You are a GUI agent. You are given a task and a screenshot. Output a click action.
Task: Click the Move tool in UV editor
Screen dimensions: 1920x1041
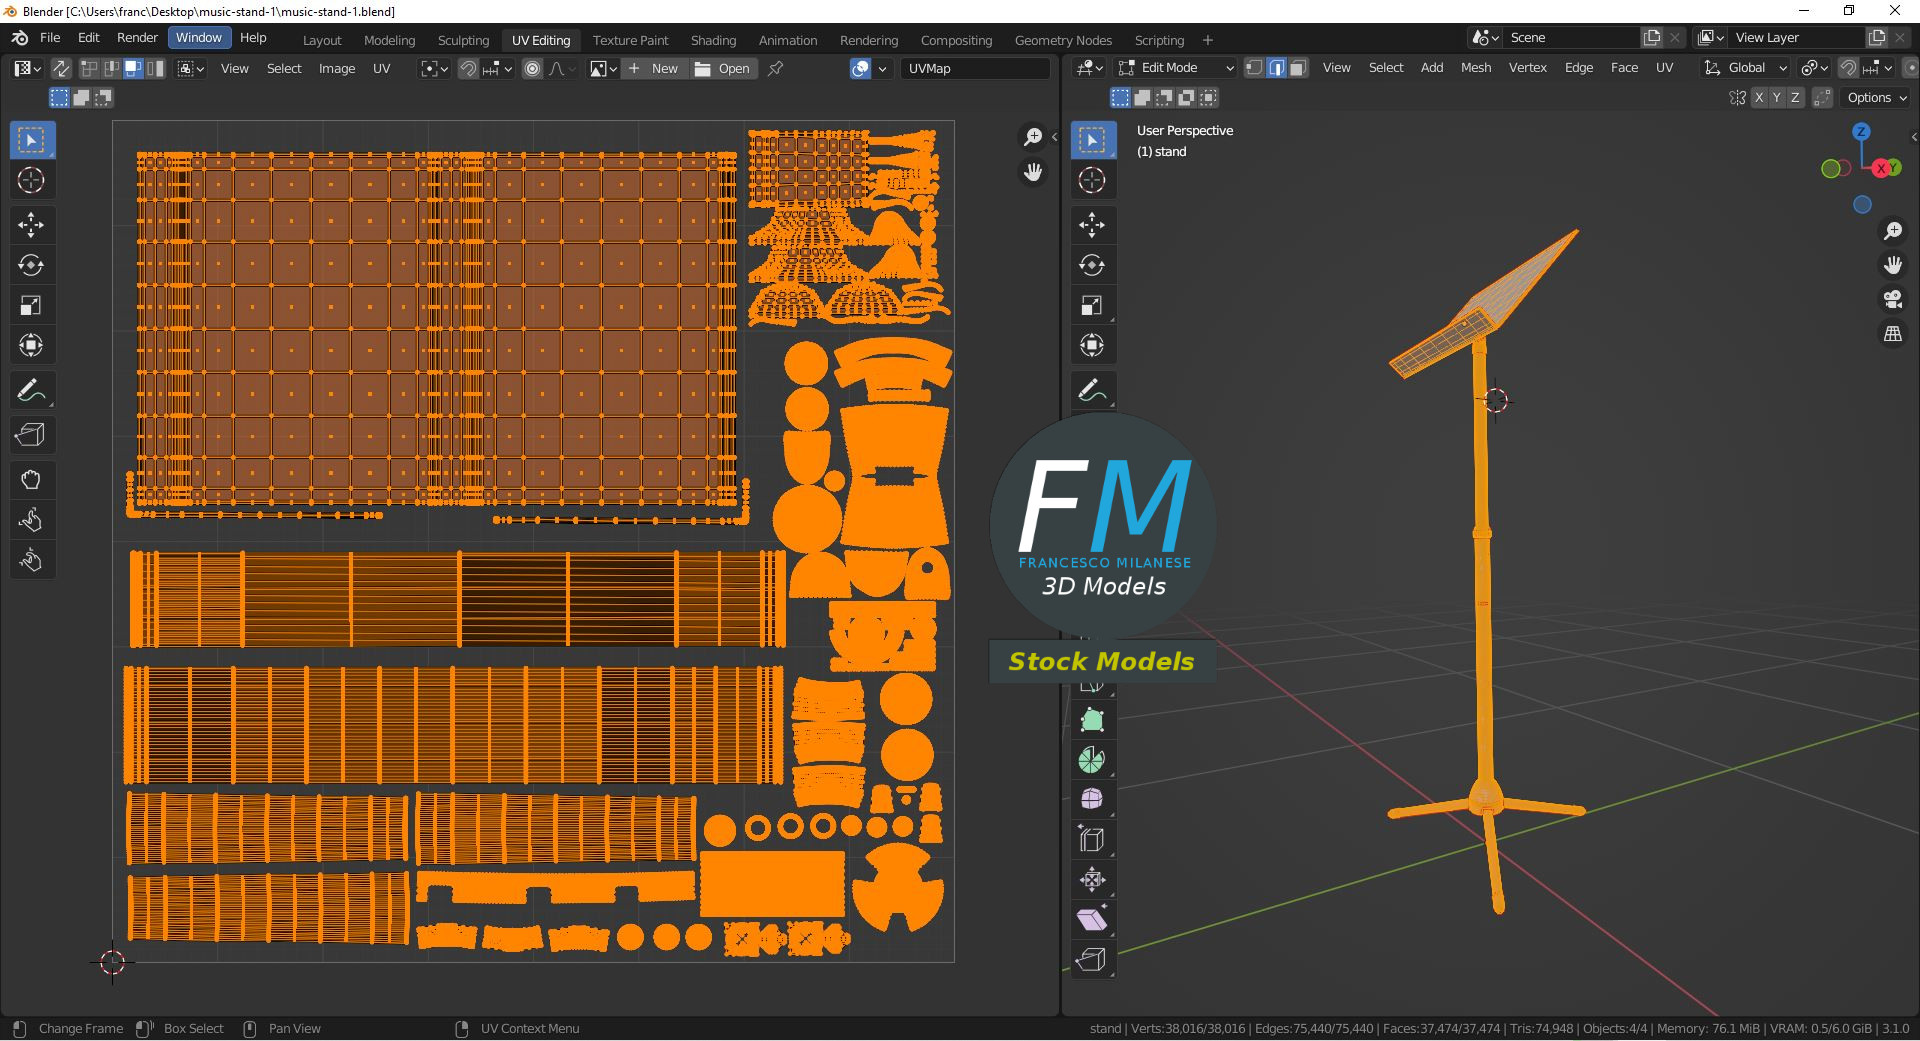[x=31, y=225]
